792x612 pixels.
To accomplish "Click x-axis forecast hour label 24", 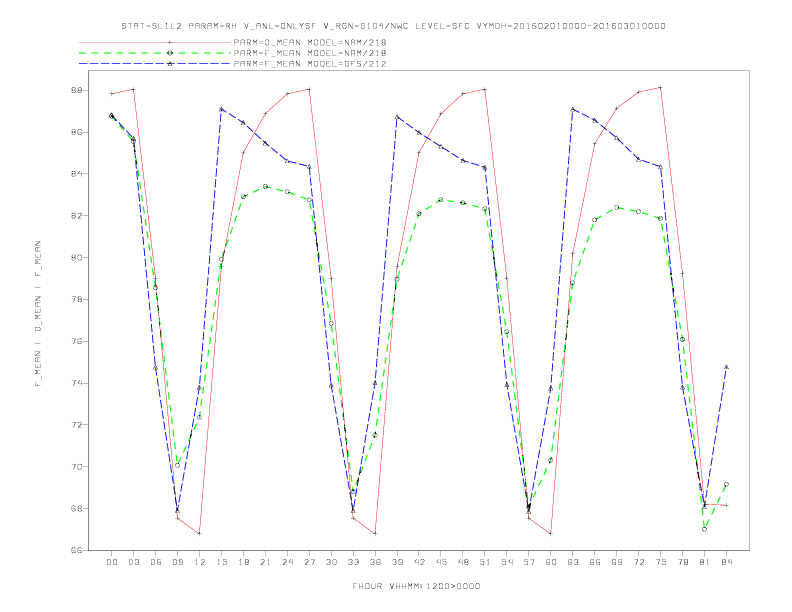I will [x=287, y=562].
